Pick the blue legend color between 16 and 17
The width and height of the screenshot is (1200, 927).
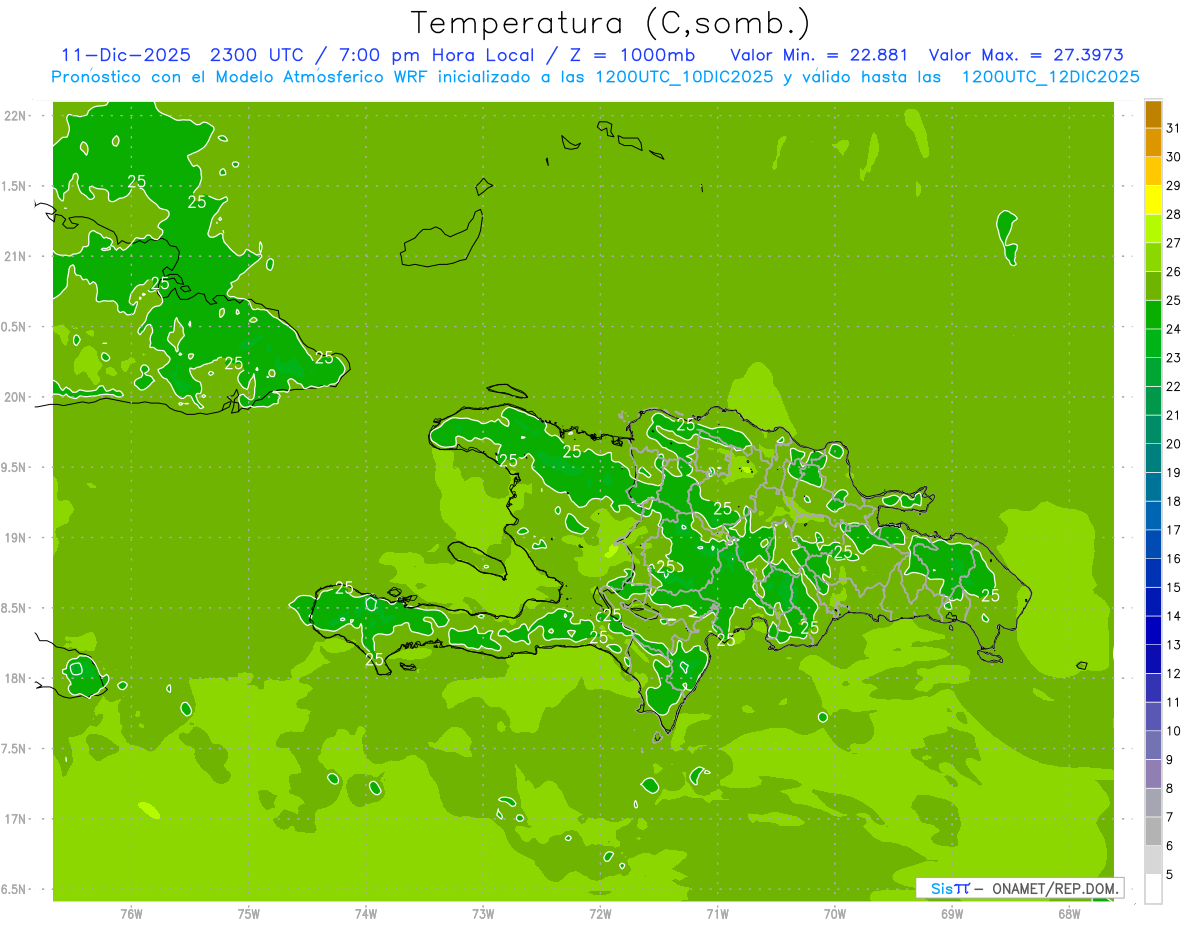click(1153, 544)
